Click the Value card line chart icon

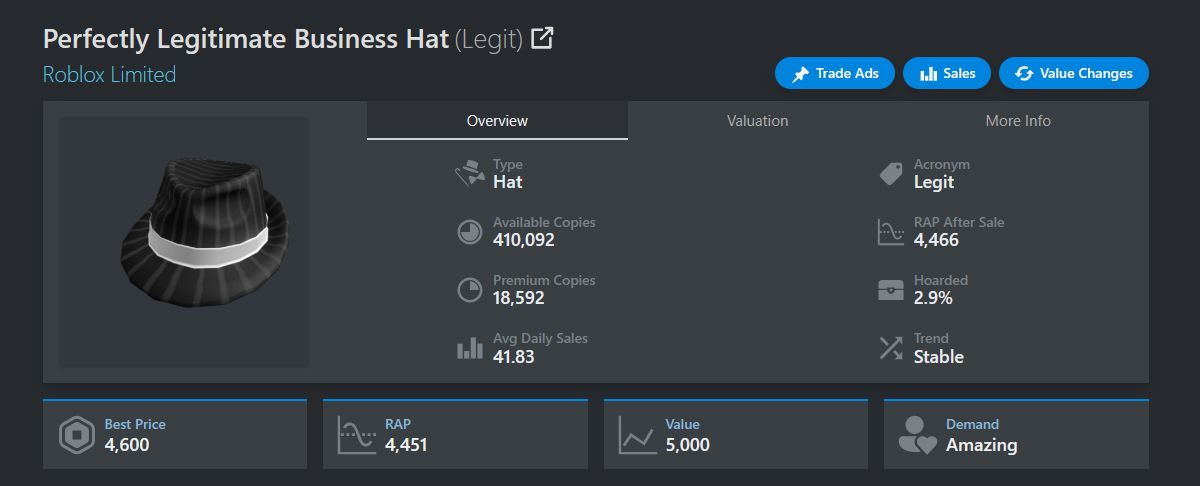[x=637, y=435]
